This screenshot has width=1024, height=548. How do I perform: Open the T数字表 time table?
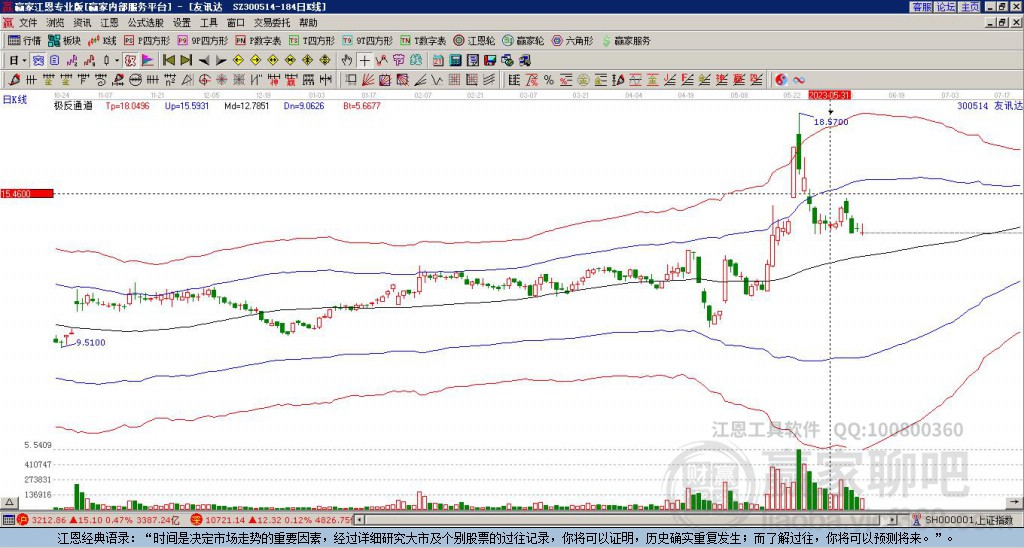point(423,40)
